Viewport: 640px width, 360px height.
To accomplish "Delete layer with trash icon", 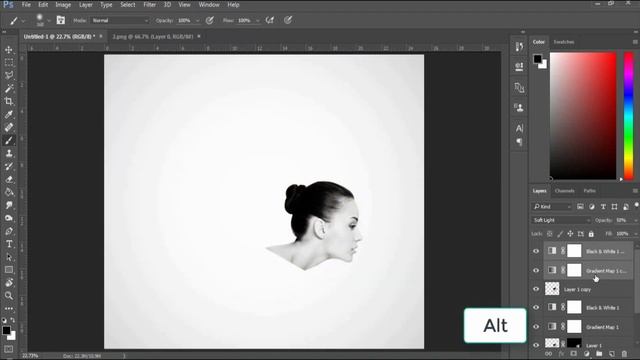I will (624, 354).
